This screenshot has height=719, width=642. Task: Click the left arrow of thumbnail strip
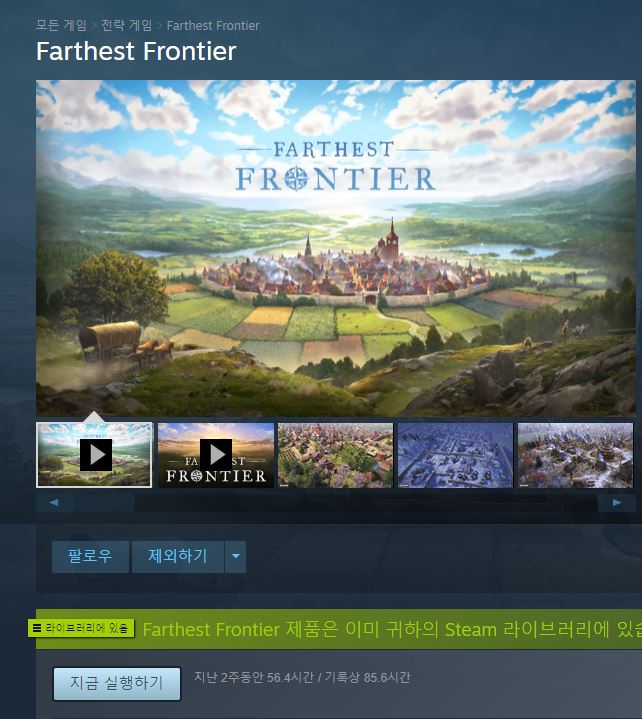tap(54, 503)
